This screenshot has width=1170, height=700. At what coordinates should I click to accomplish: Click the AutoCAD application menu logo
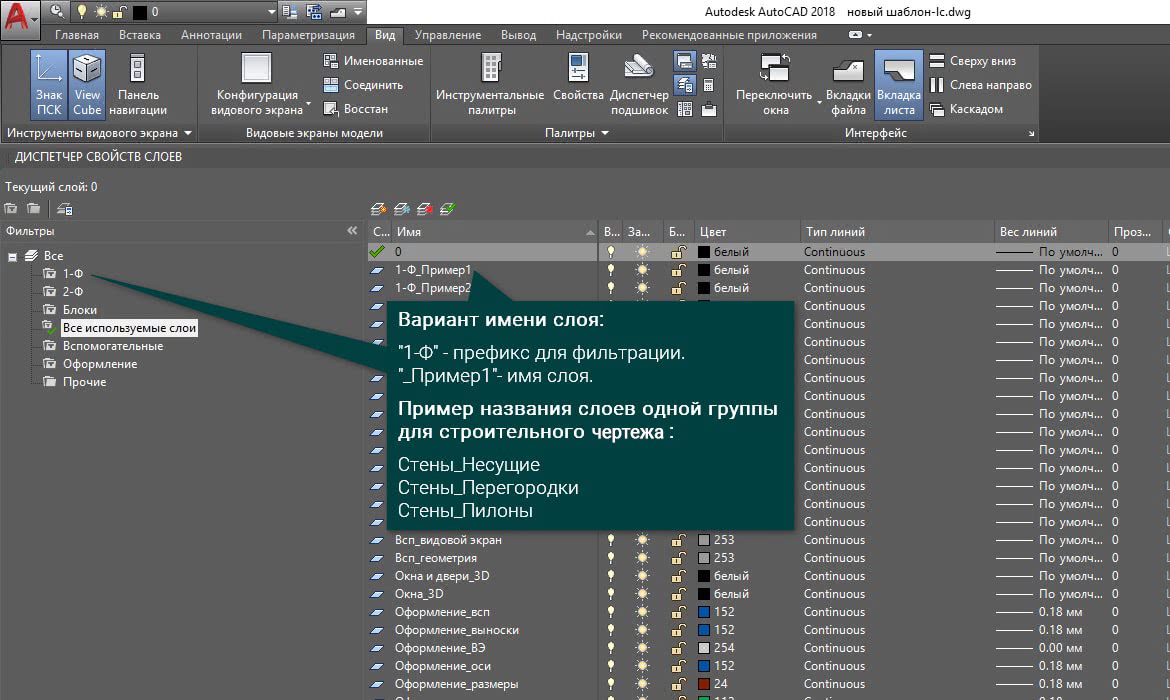click(x=20, y=15)
